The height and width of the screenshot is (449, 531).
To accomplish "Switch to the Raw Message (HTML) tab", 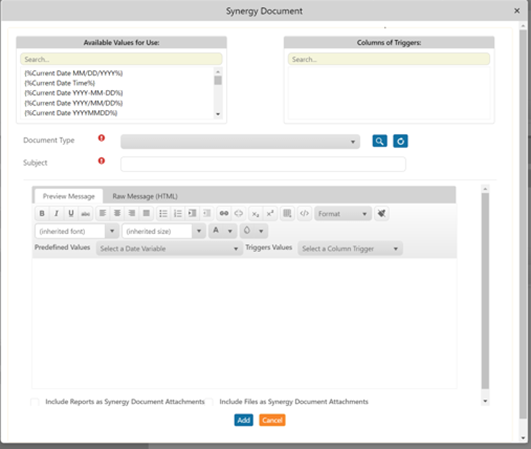I will tap(145, 196).
